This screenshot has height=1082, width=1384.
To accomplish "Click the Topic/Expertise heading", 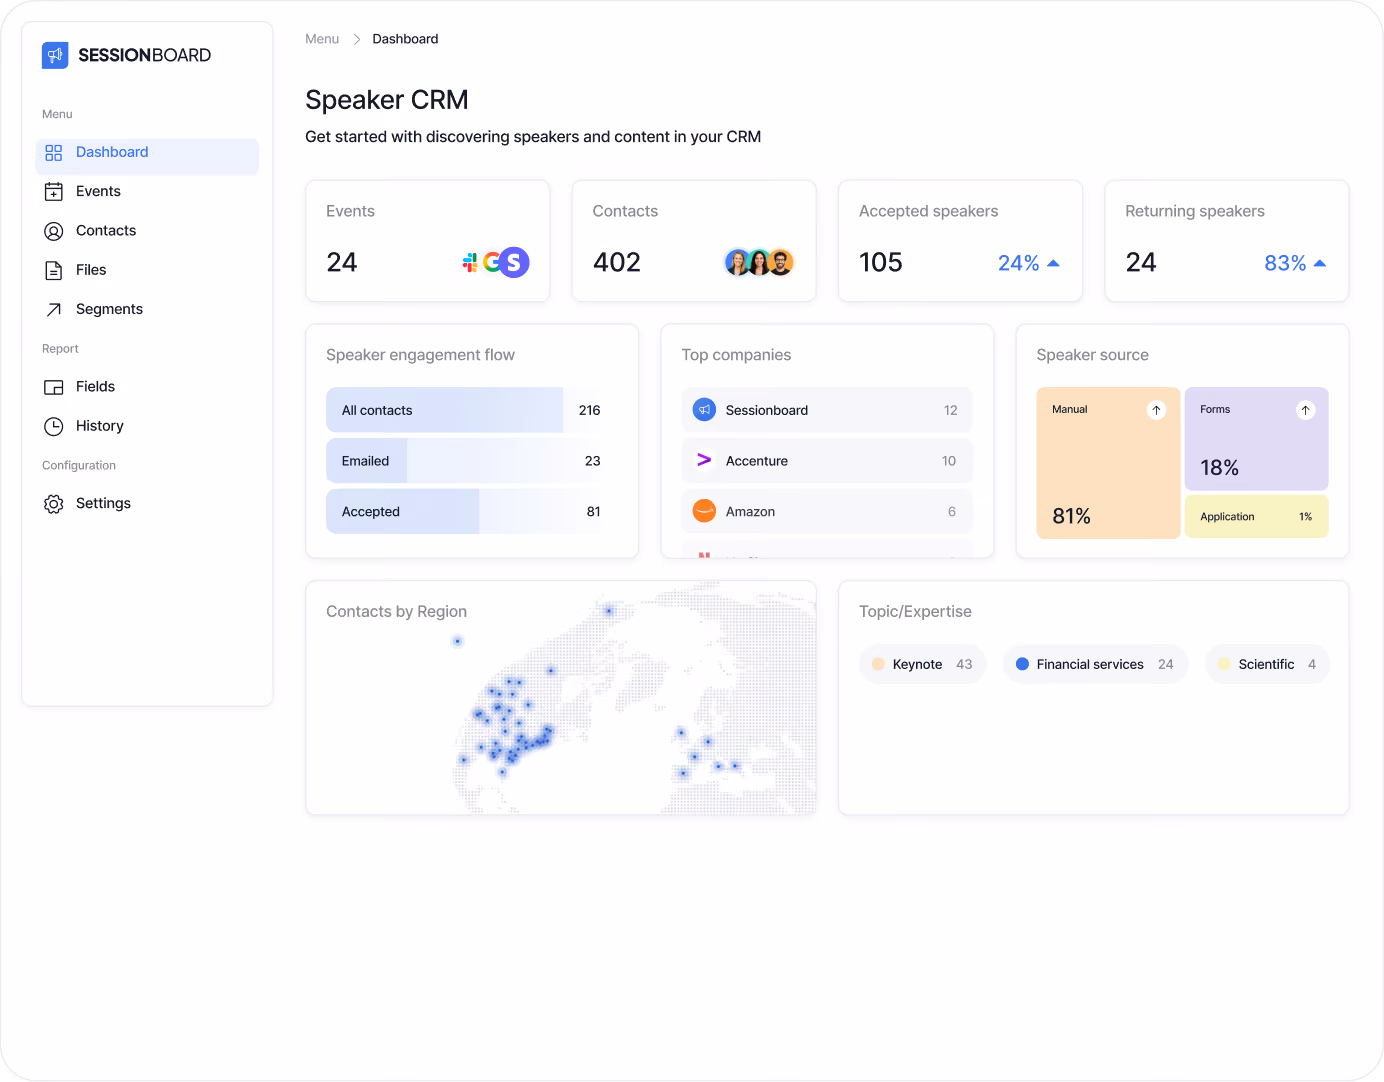I will point(915,612).
